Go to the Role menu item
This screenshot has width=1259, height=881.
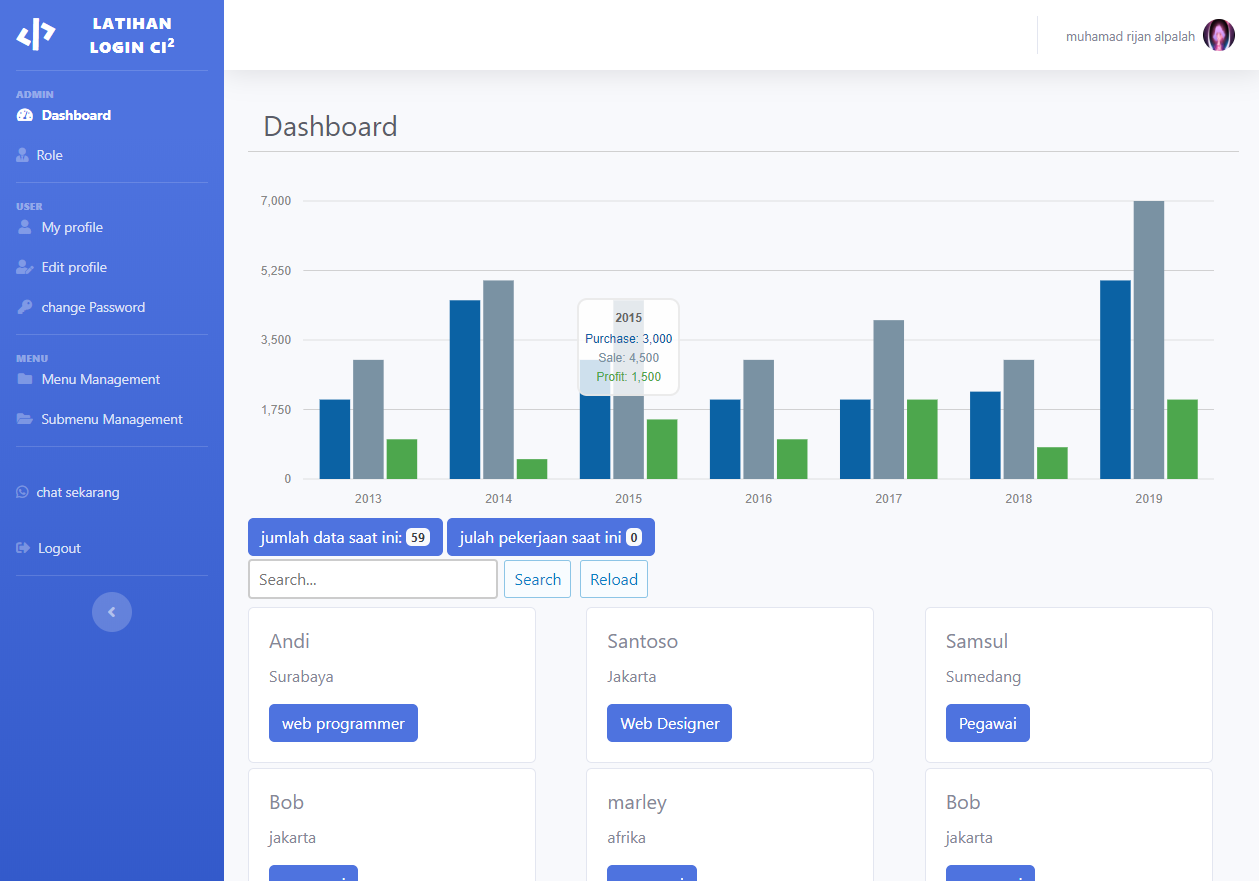pyautogui.click(x=49, y=155)
